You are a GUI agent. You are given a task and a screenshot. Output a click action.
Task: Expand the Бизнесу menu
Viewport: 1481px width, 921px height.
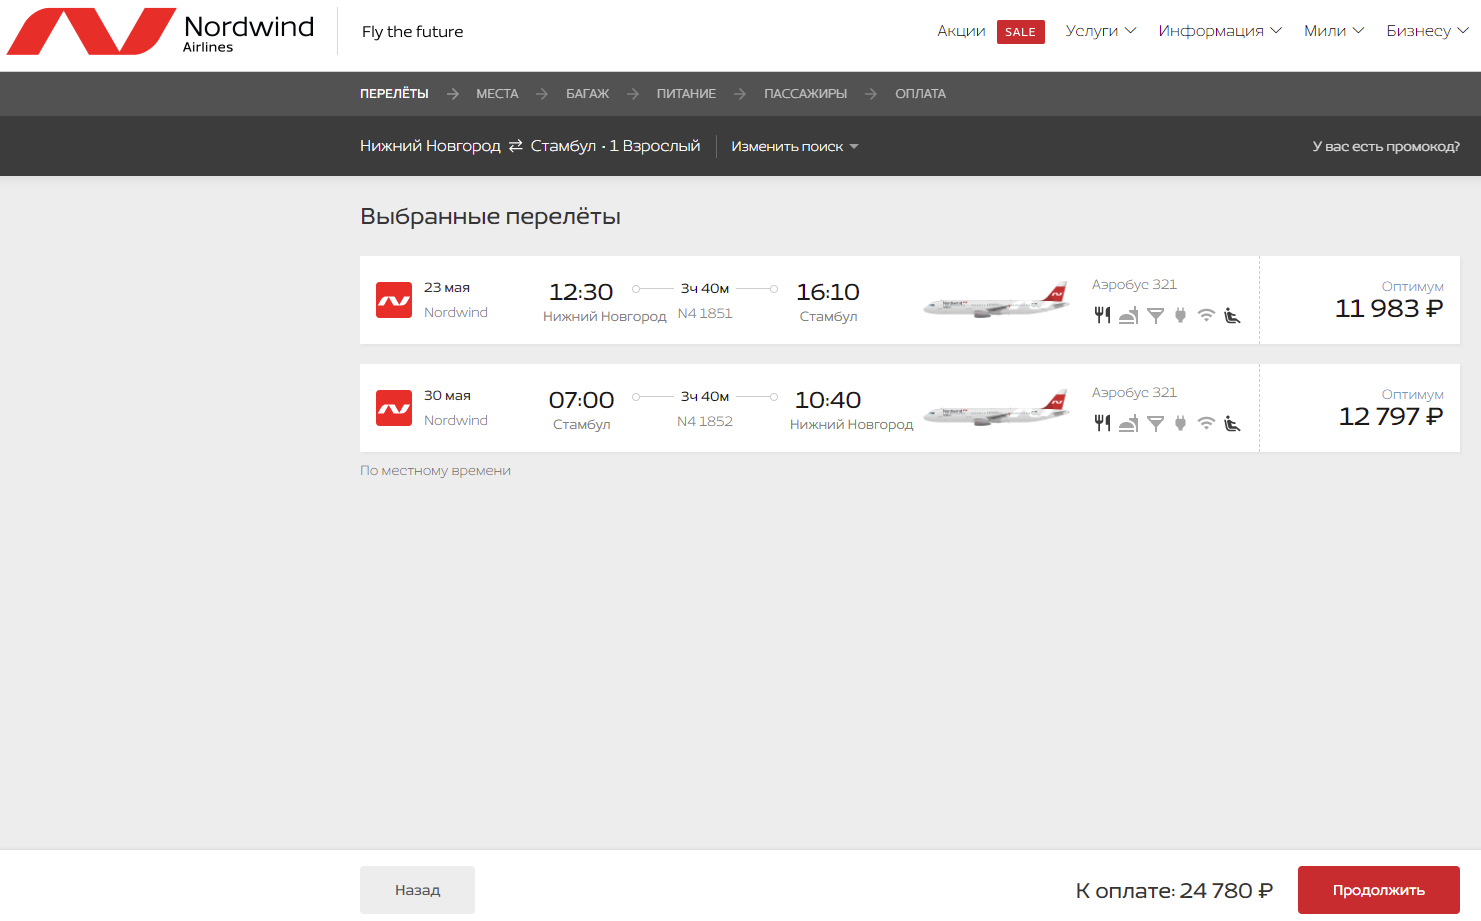pyautogui.click(x=1427, y=31)
